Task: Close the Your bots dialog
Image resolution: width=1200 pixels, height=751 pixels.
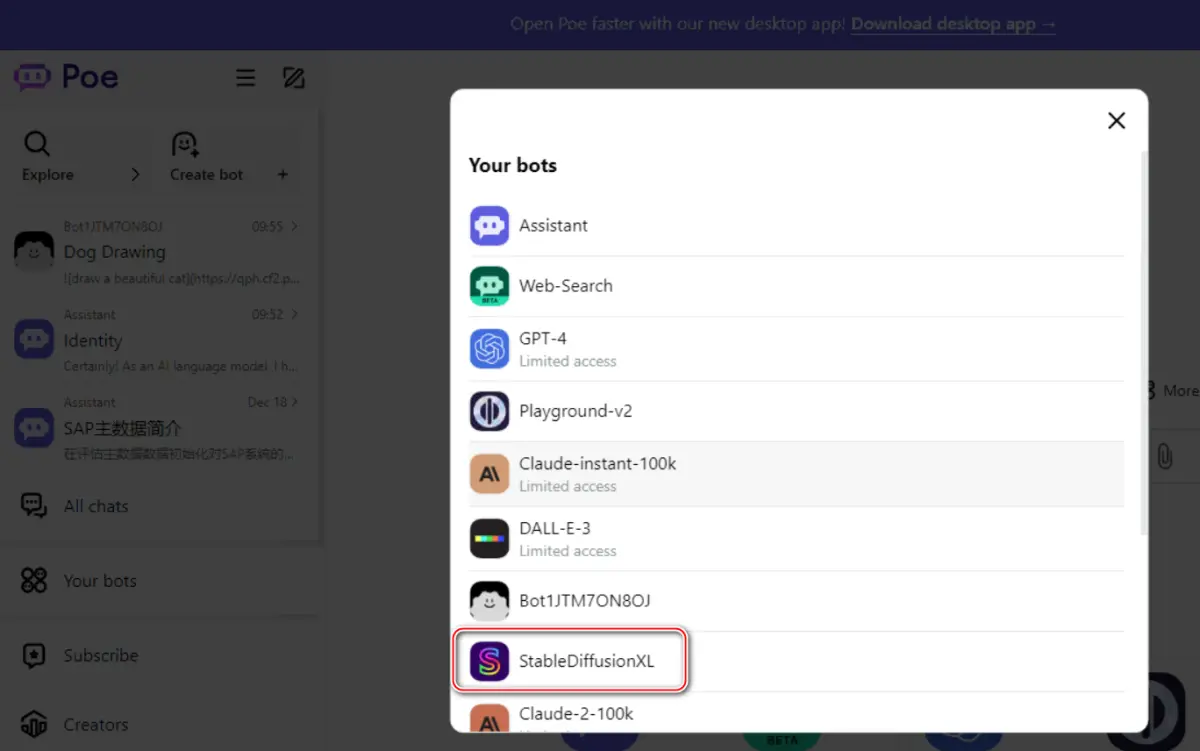Action: click(1117, 121)
